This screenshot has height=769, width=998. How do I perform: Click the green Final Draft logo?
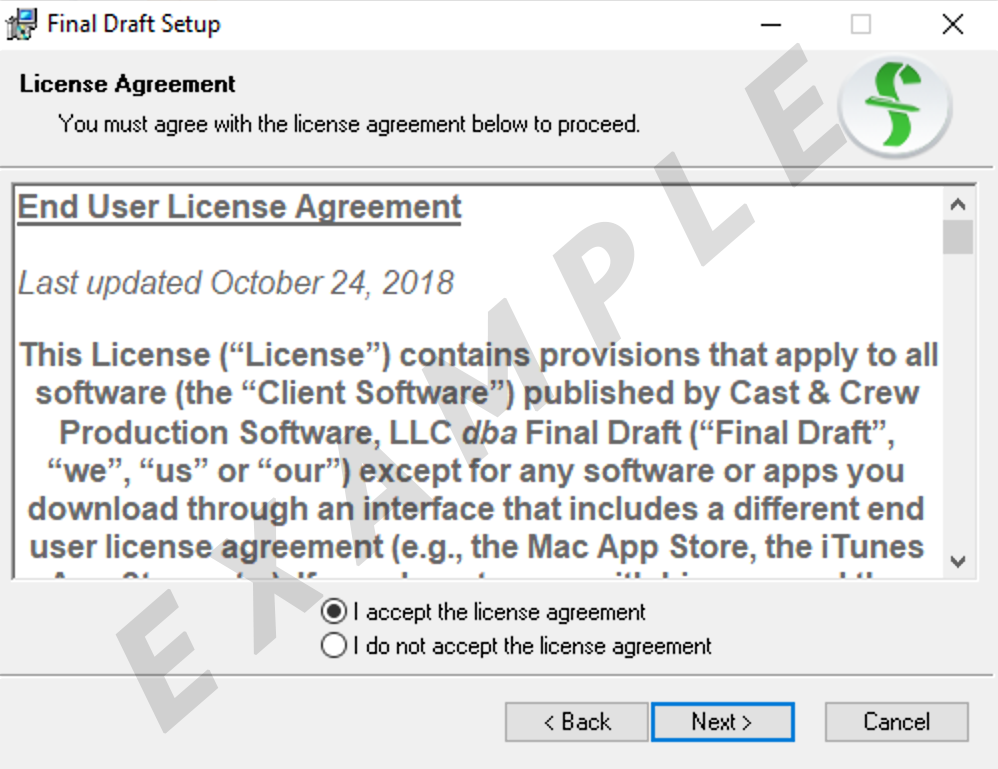[893, 108]
